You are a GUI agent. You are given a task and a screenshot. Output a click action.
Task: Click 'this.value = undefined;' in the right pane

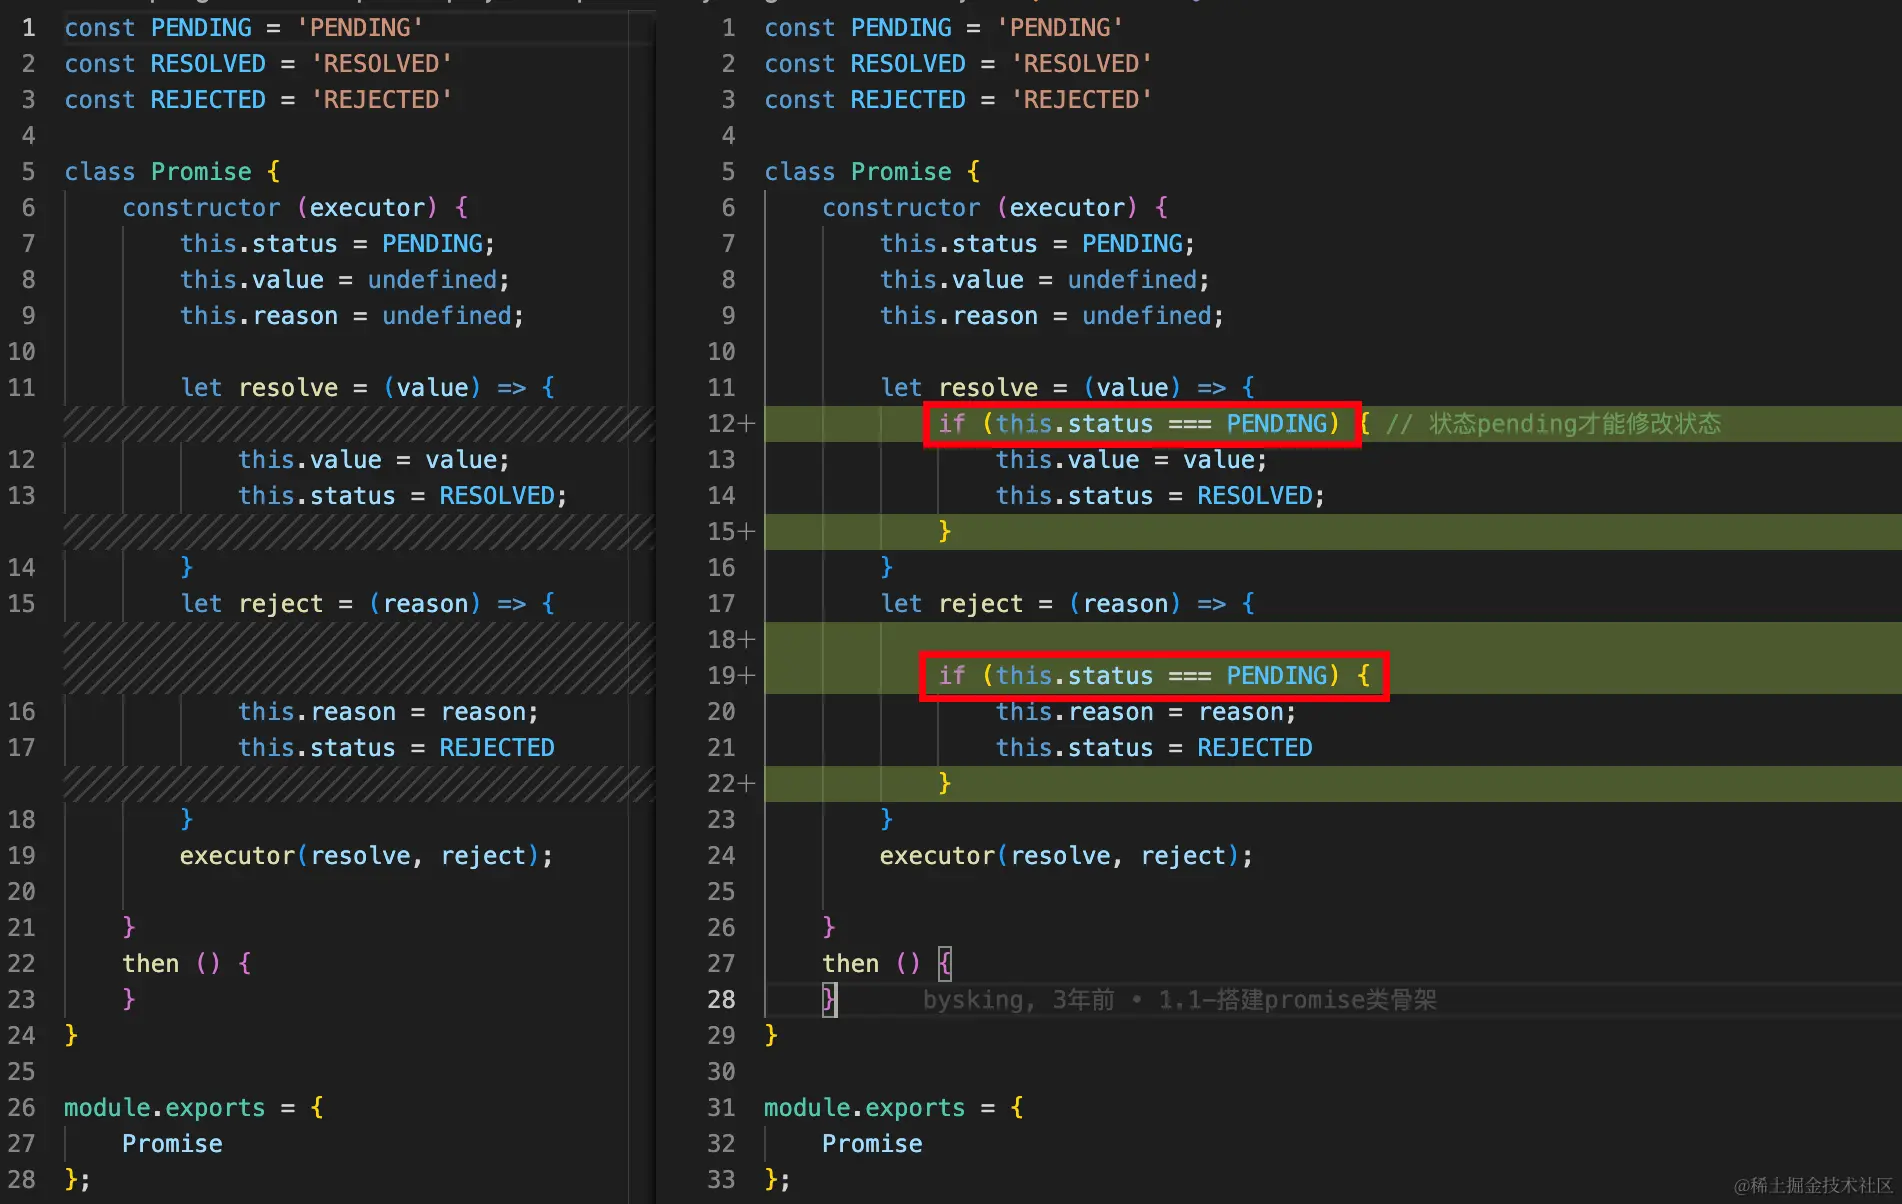pos(1044,280)
